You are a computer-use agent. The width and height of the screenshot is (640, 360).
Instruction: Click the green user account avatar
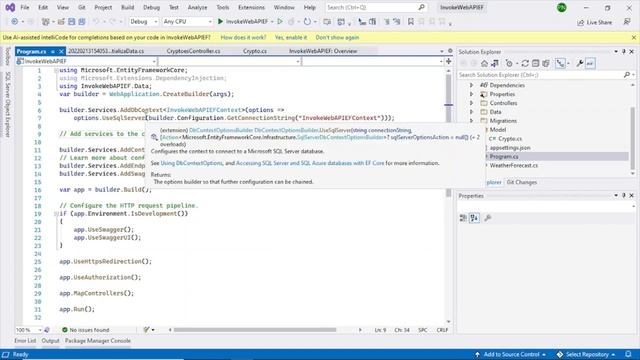(x=562, y=7)
